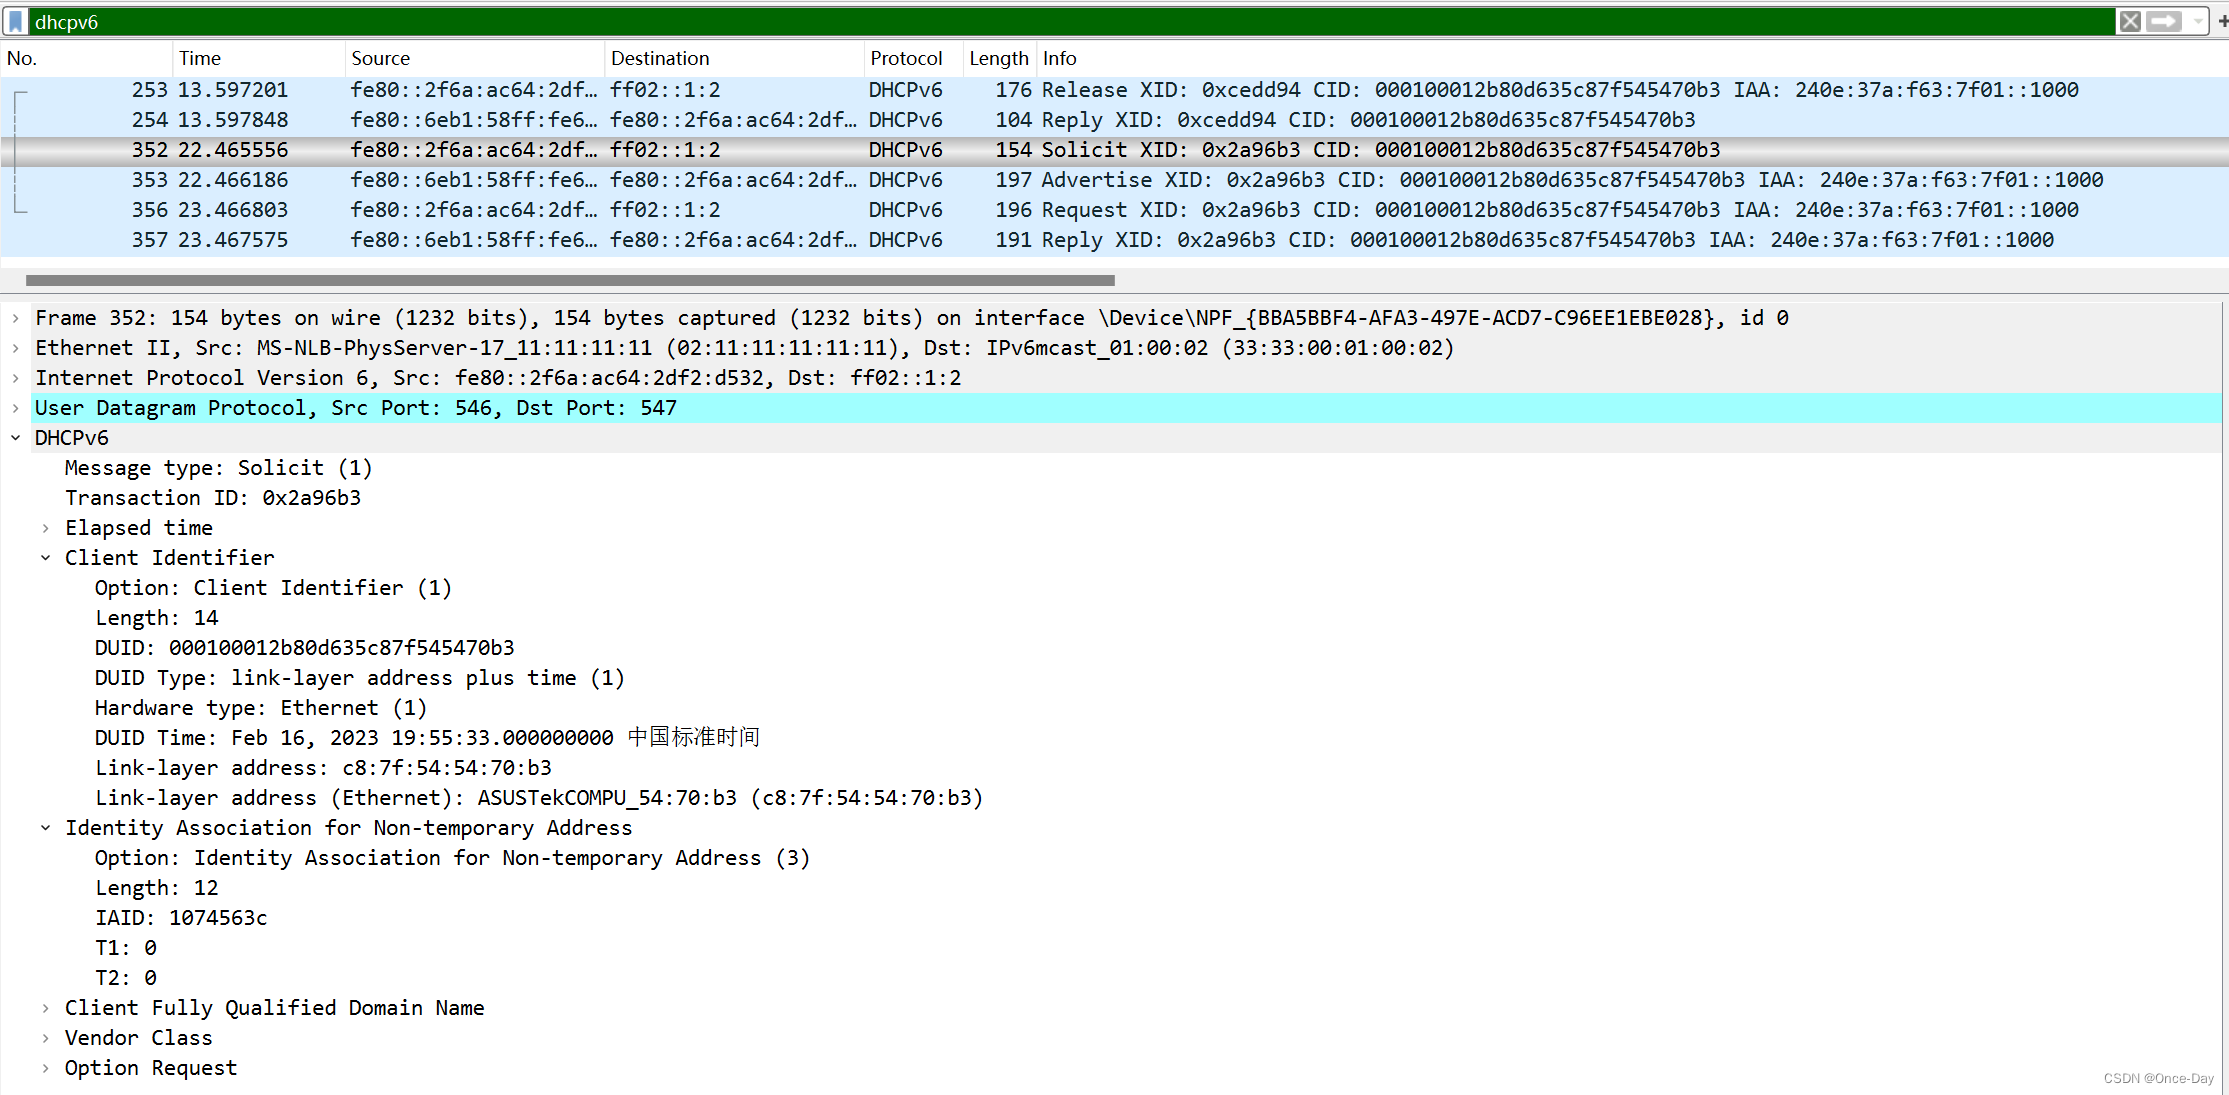Click the Info column header

click(x=1632, y=58)
